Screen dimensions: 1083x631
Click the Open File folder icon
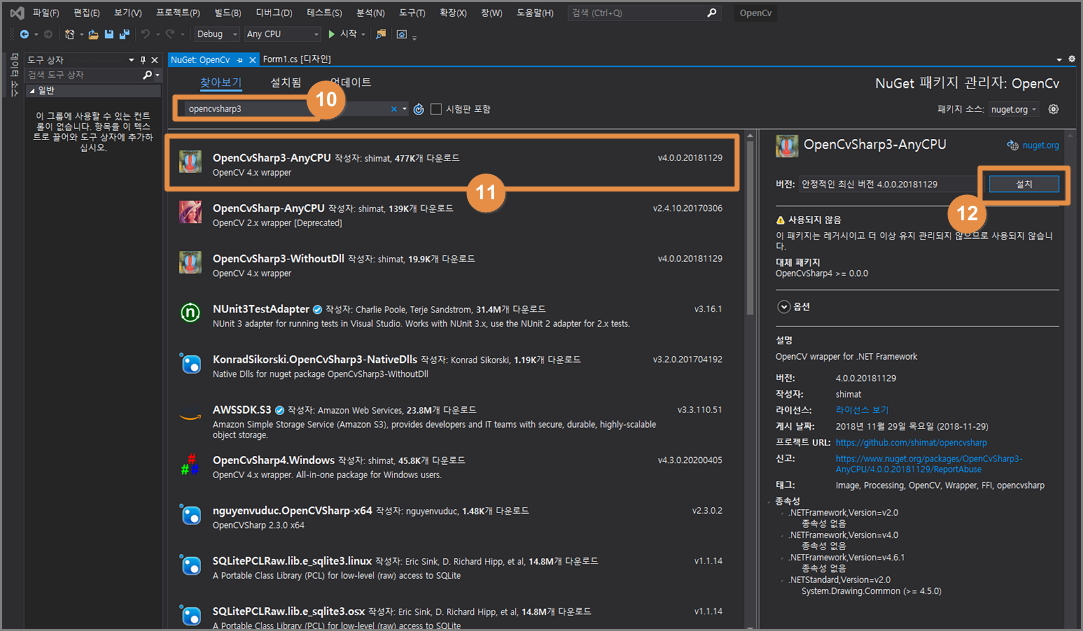tap(93, 34)
